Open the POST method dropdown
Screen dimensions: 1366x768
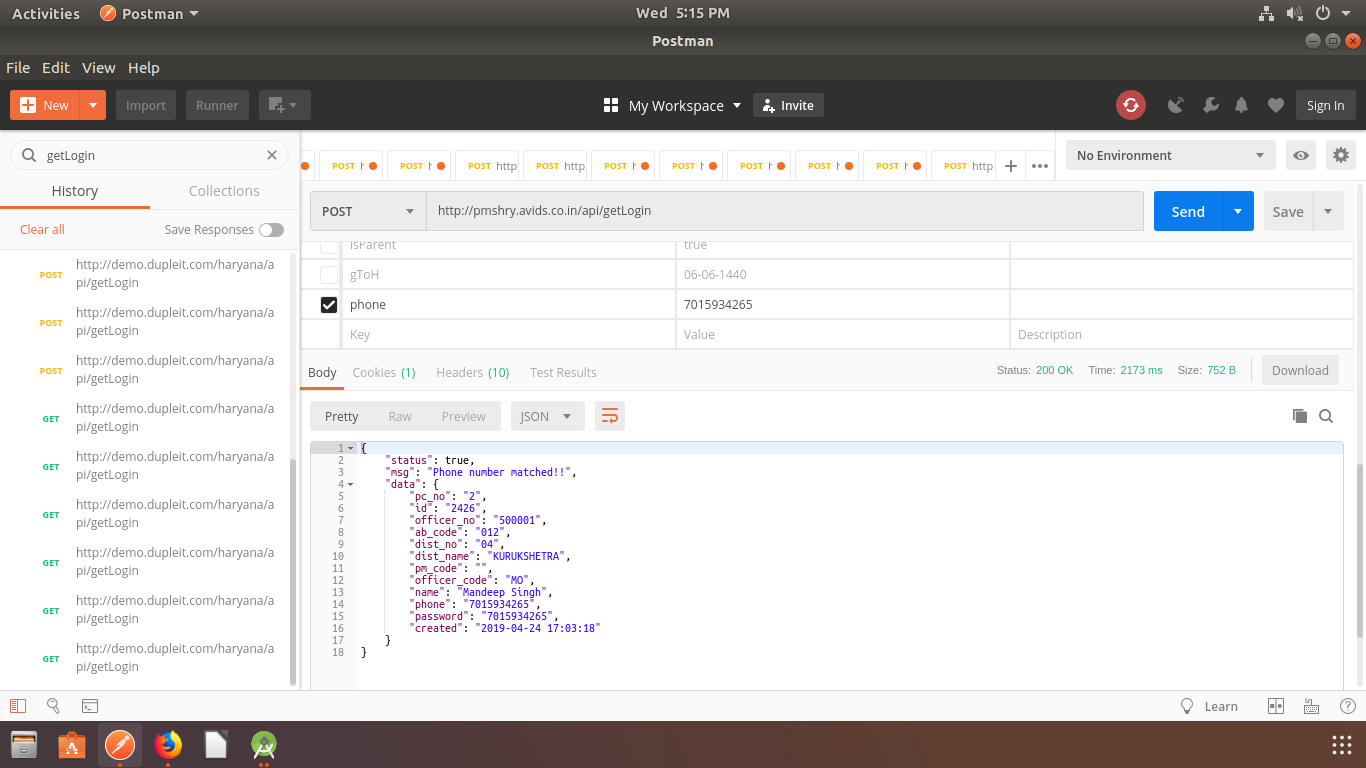tap(368, 211)
